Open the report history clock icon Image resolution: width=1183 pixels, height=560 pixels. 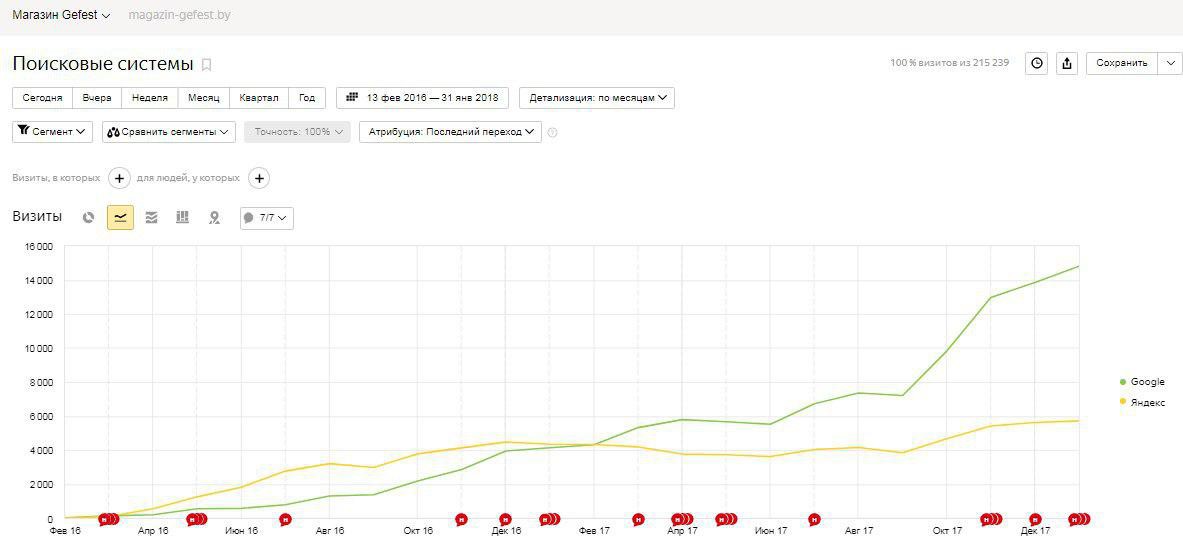[1037, 63]
